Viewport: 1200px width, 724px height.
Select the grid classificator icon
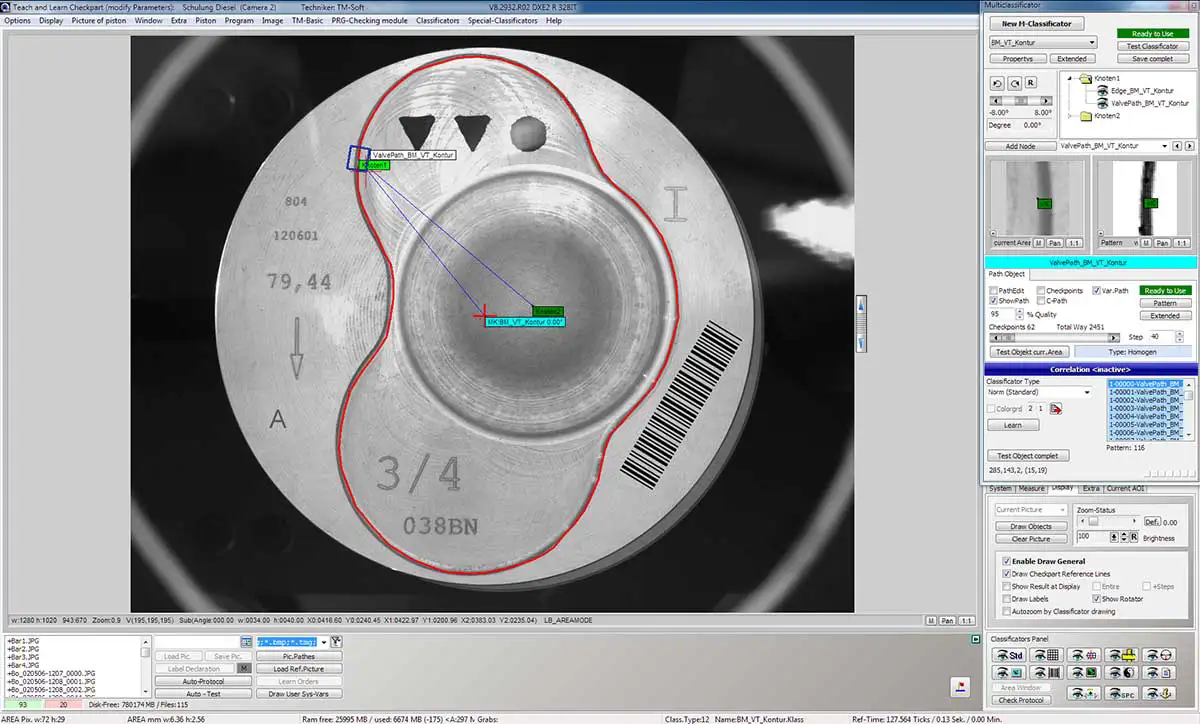click(x=1046, y=655)
